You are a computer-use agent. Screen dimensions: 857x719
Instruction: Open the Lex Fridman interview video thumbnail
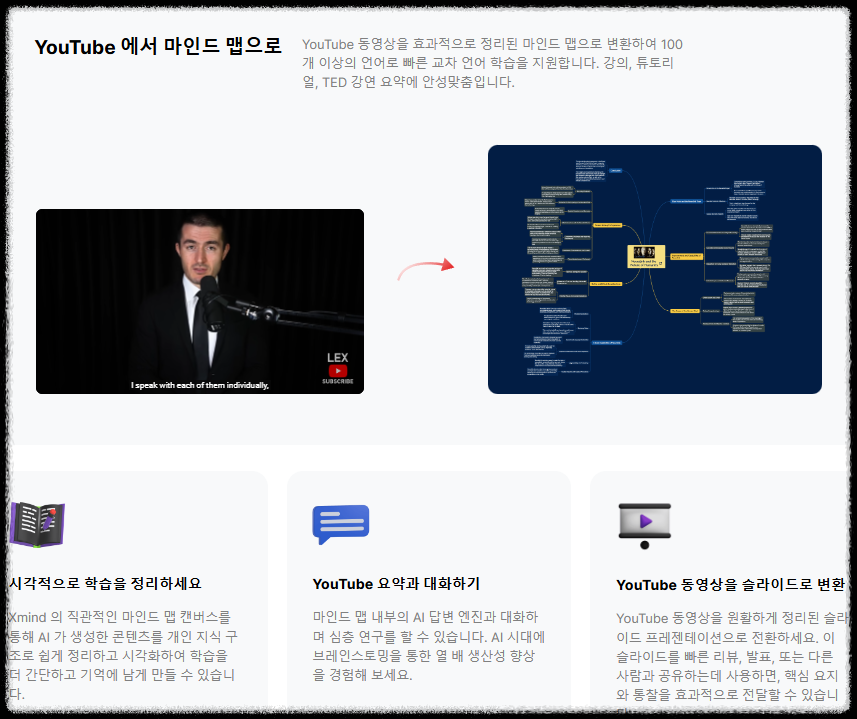(200, 300)
